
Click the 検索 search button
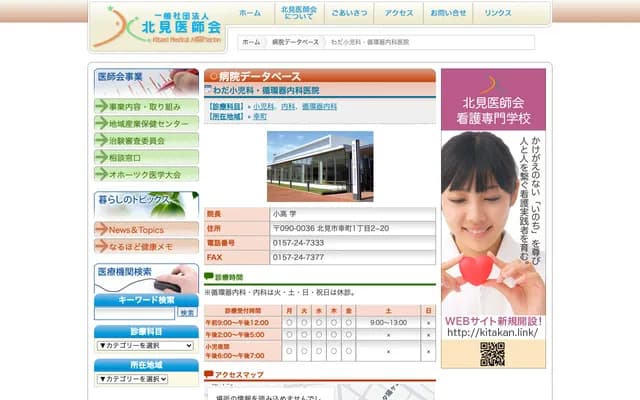[187, 313]
